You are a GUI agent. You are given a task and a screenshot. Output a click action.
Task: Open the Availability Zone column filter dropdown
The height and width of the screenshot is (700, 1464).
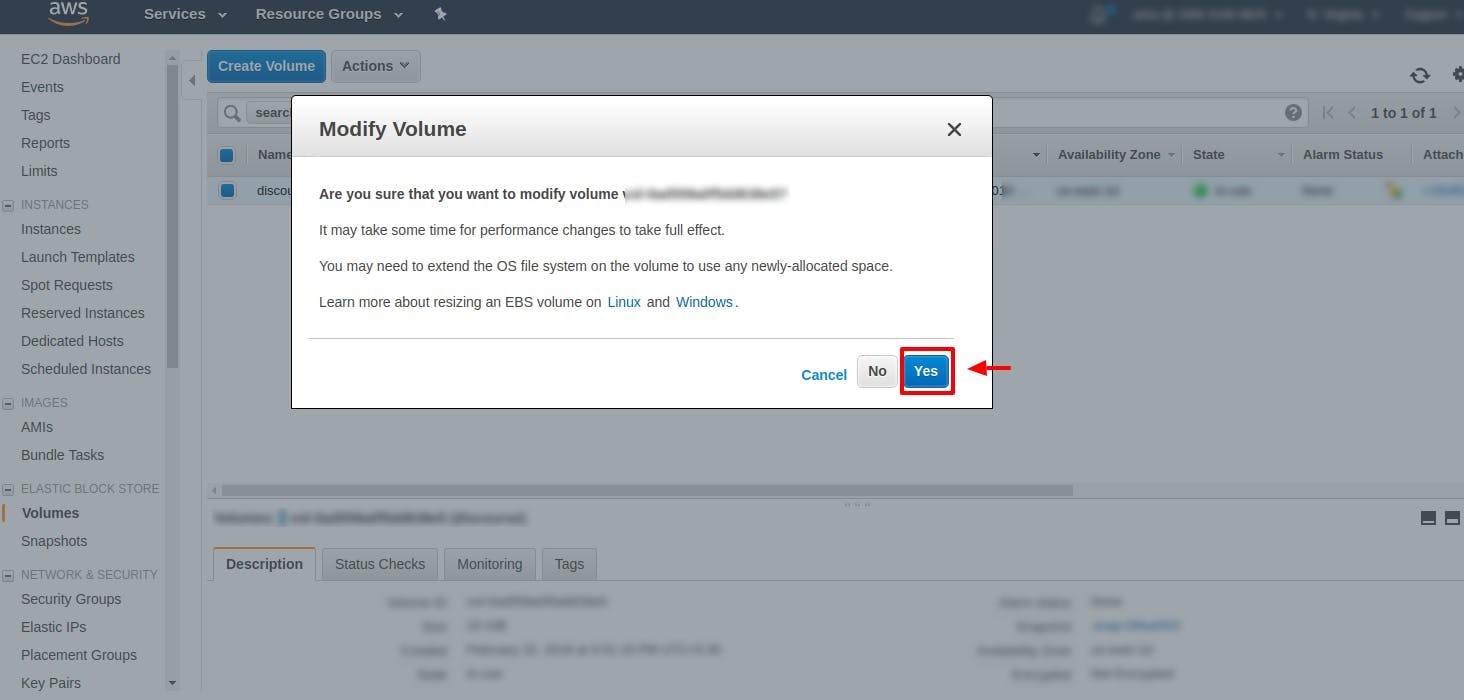(x=1172, y=155)
